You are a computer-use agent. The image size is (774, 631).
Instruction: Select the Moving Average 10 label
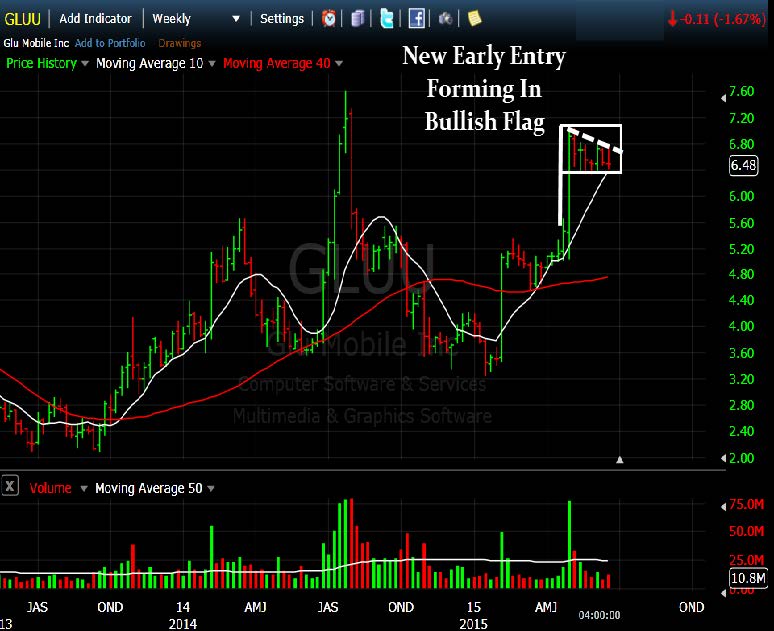150,63
